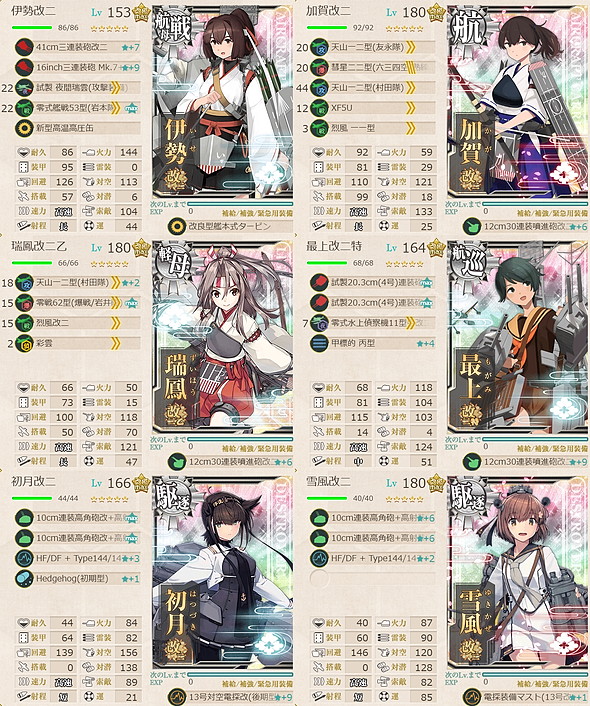Click Hatsuzuki's HF/DF + Type144 sonar icon
The image size is (590, 706).
pos(24,558)
